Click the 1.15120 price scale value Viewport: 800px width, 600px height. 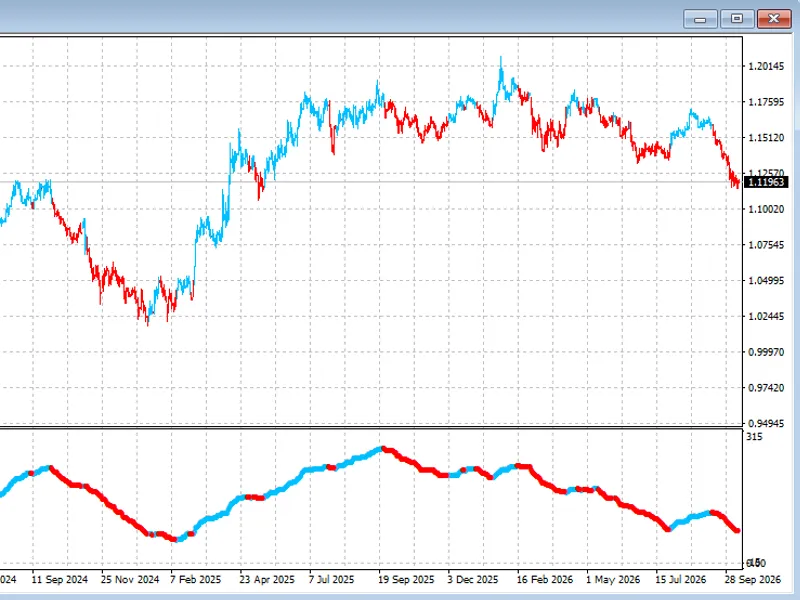[766, 138]
